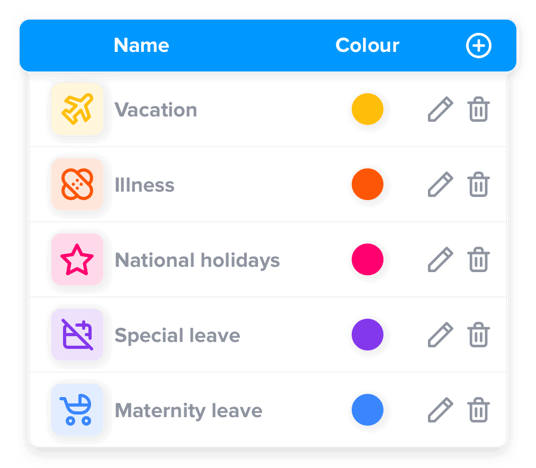Click the orange bandage Illness icon

coord(77,184)
